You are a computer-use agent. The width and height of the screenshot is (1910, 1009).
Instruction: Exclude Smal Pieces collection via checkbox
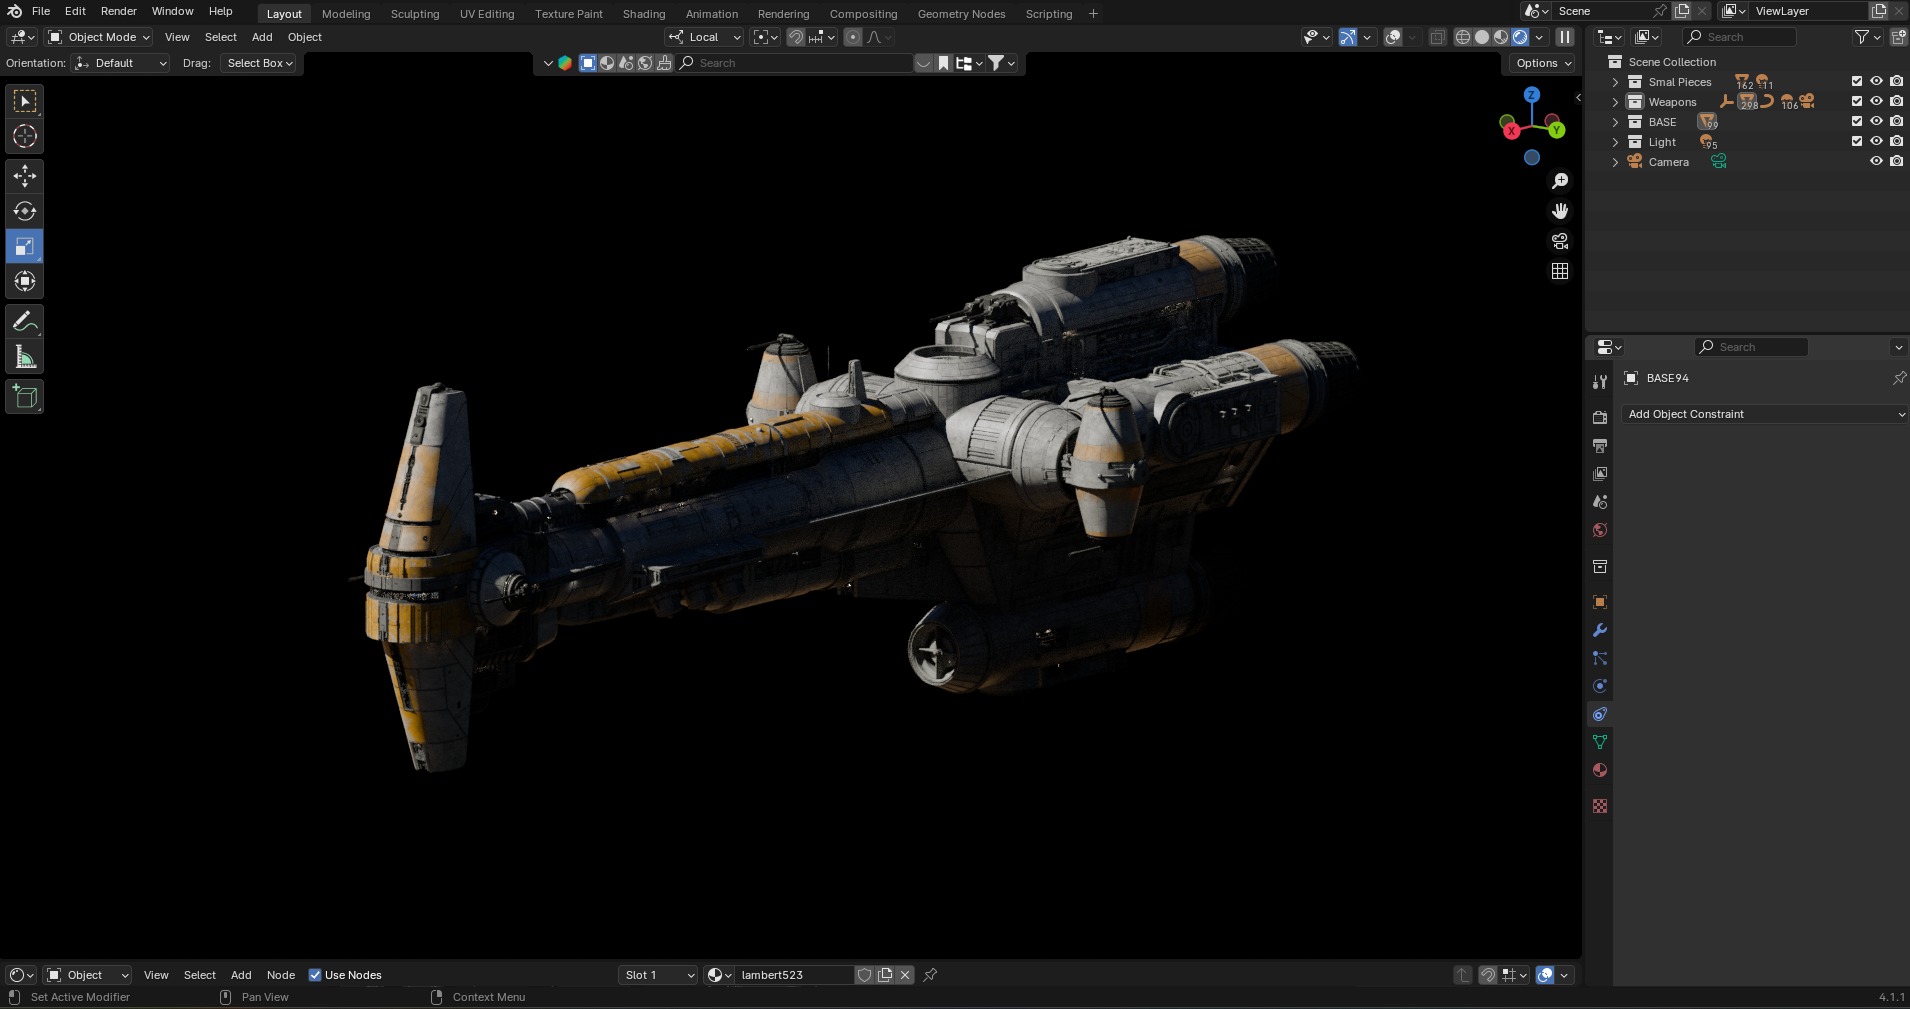coord(1857,81)
